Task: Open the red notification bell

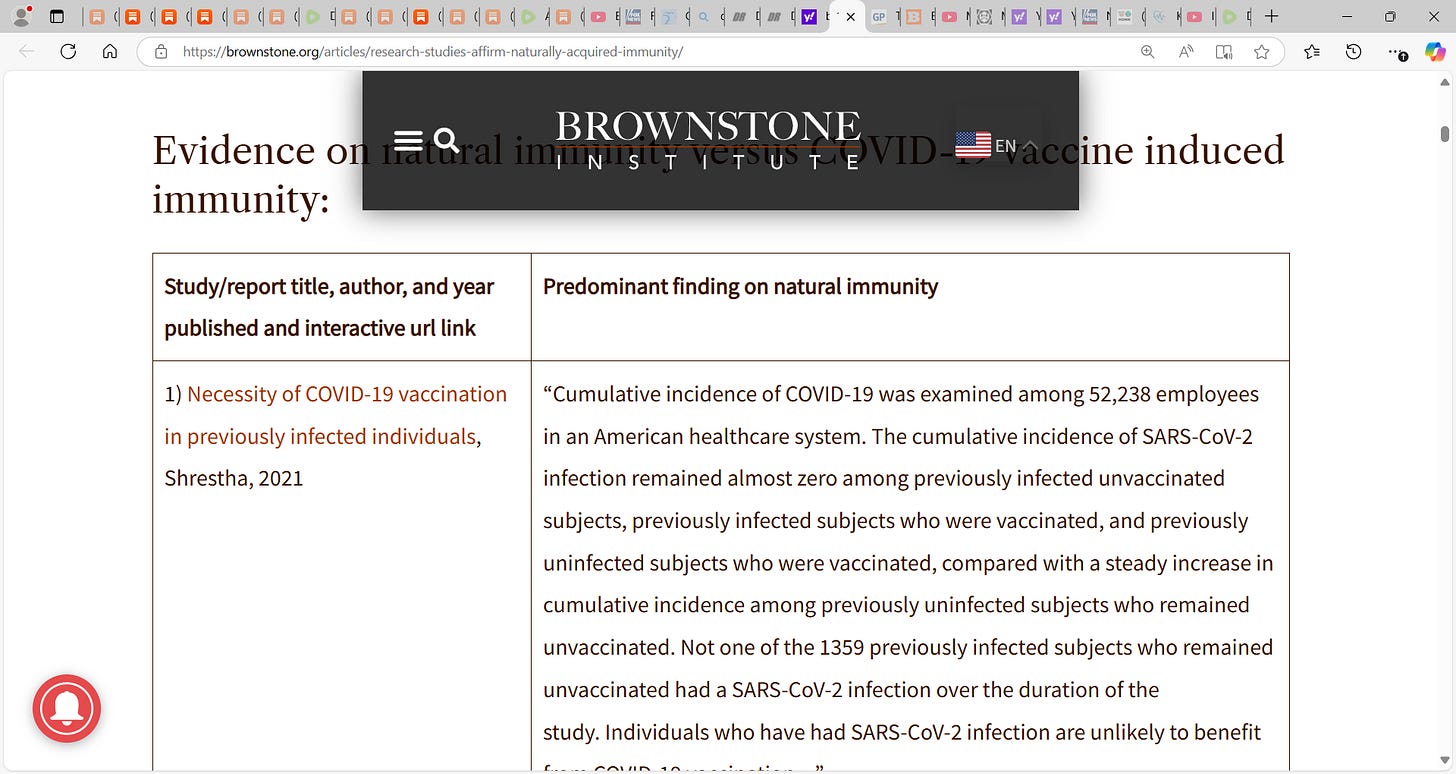Action: 67,709
